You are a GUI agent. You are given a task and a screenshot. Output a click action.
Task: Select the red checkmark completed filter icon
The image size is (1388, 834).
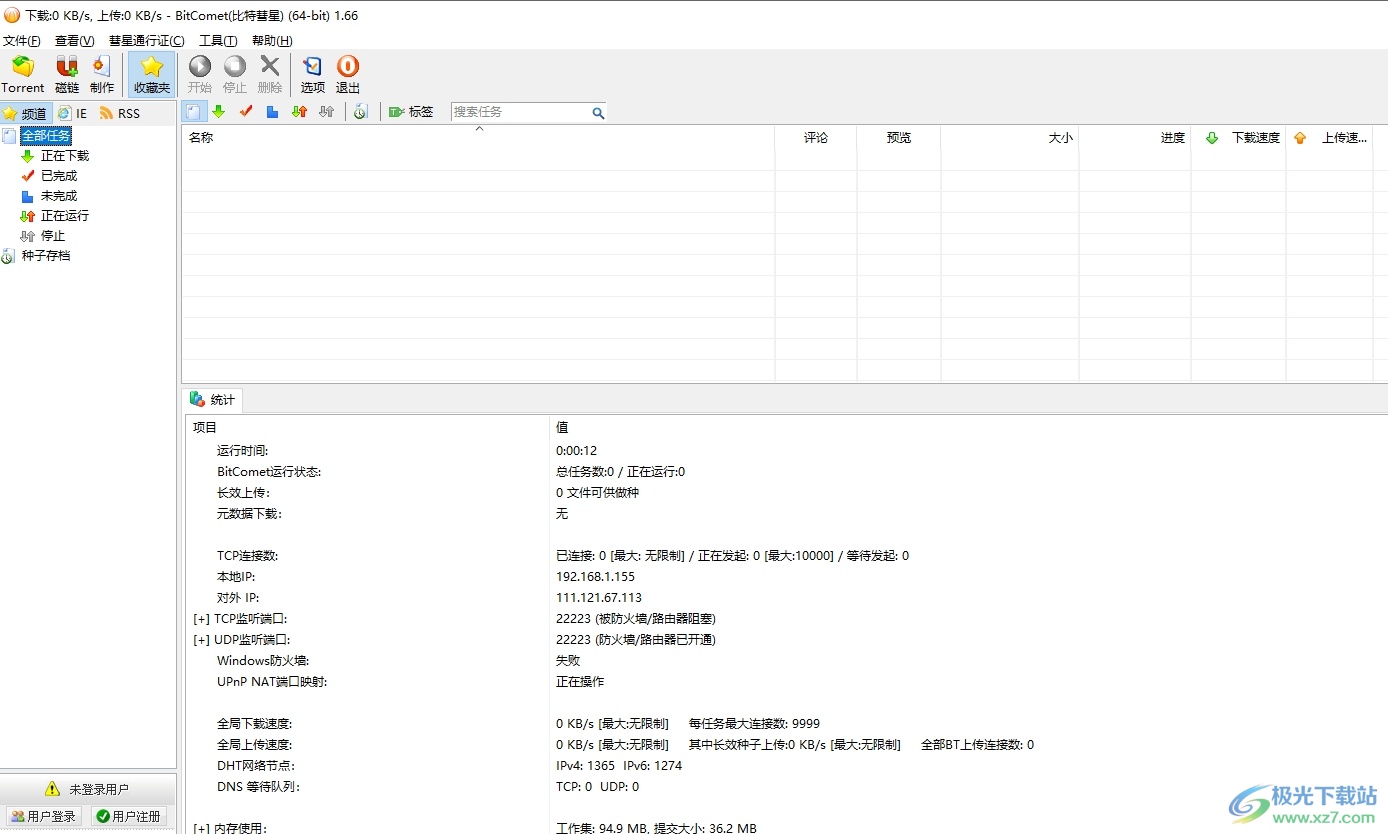(x=246, y=112)
